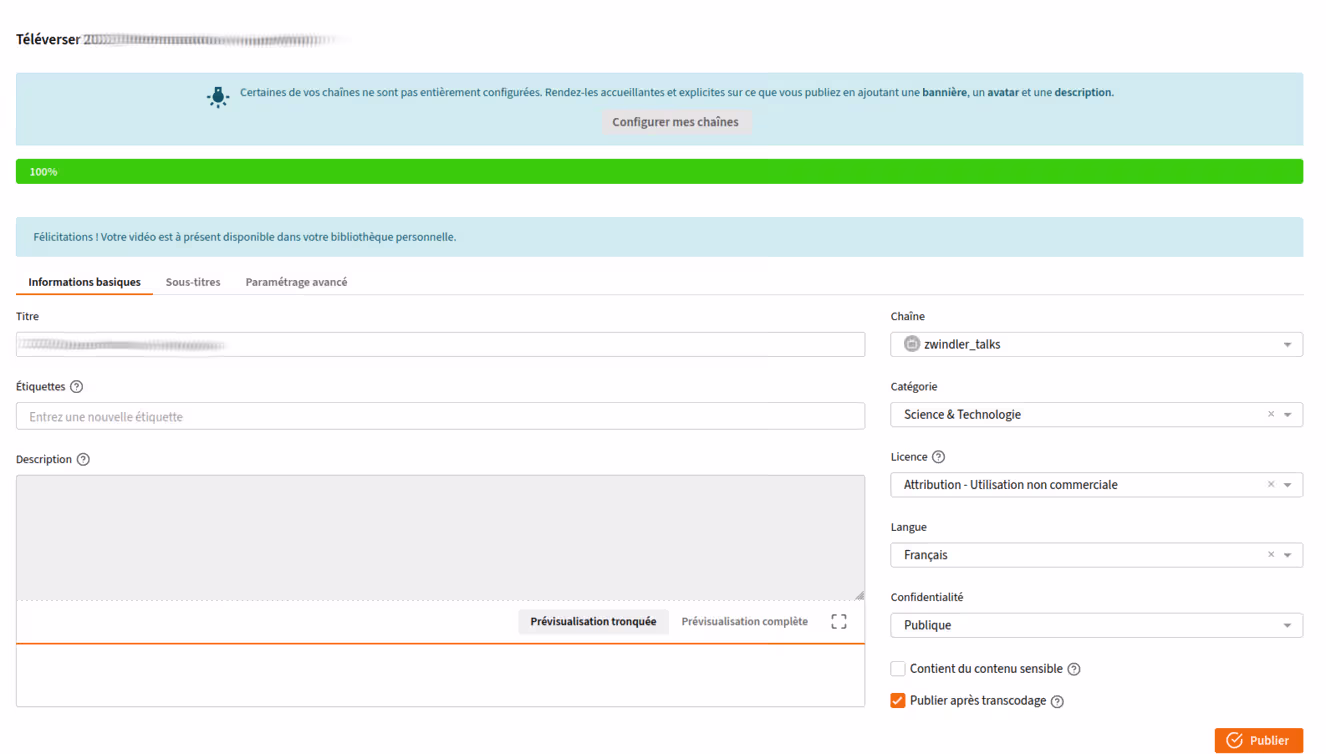Viewport: 1326px width, 754px height.
Task: Open help for Publier après transcodage
Action: 1057,701
